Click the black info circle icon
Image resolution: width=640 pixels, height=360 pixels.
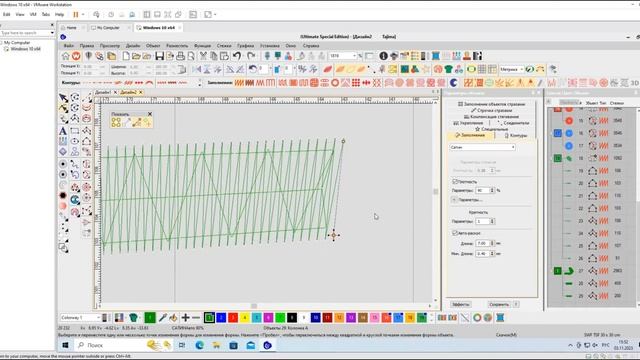[383, 56]
